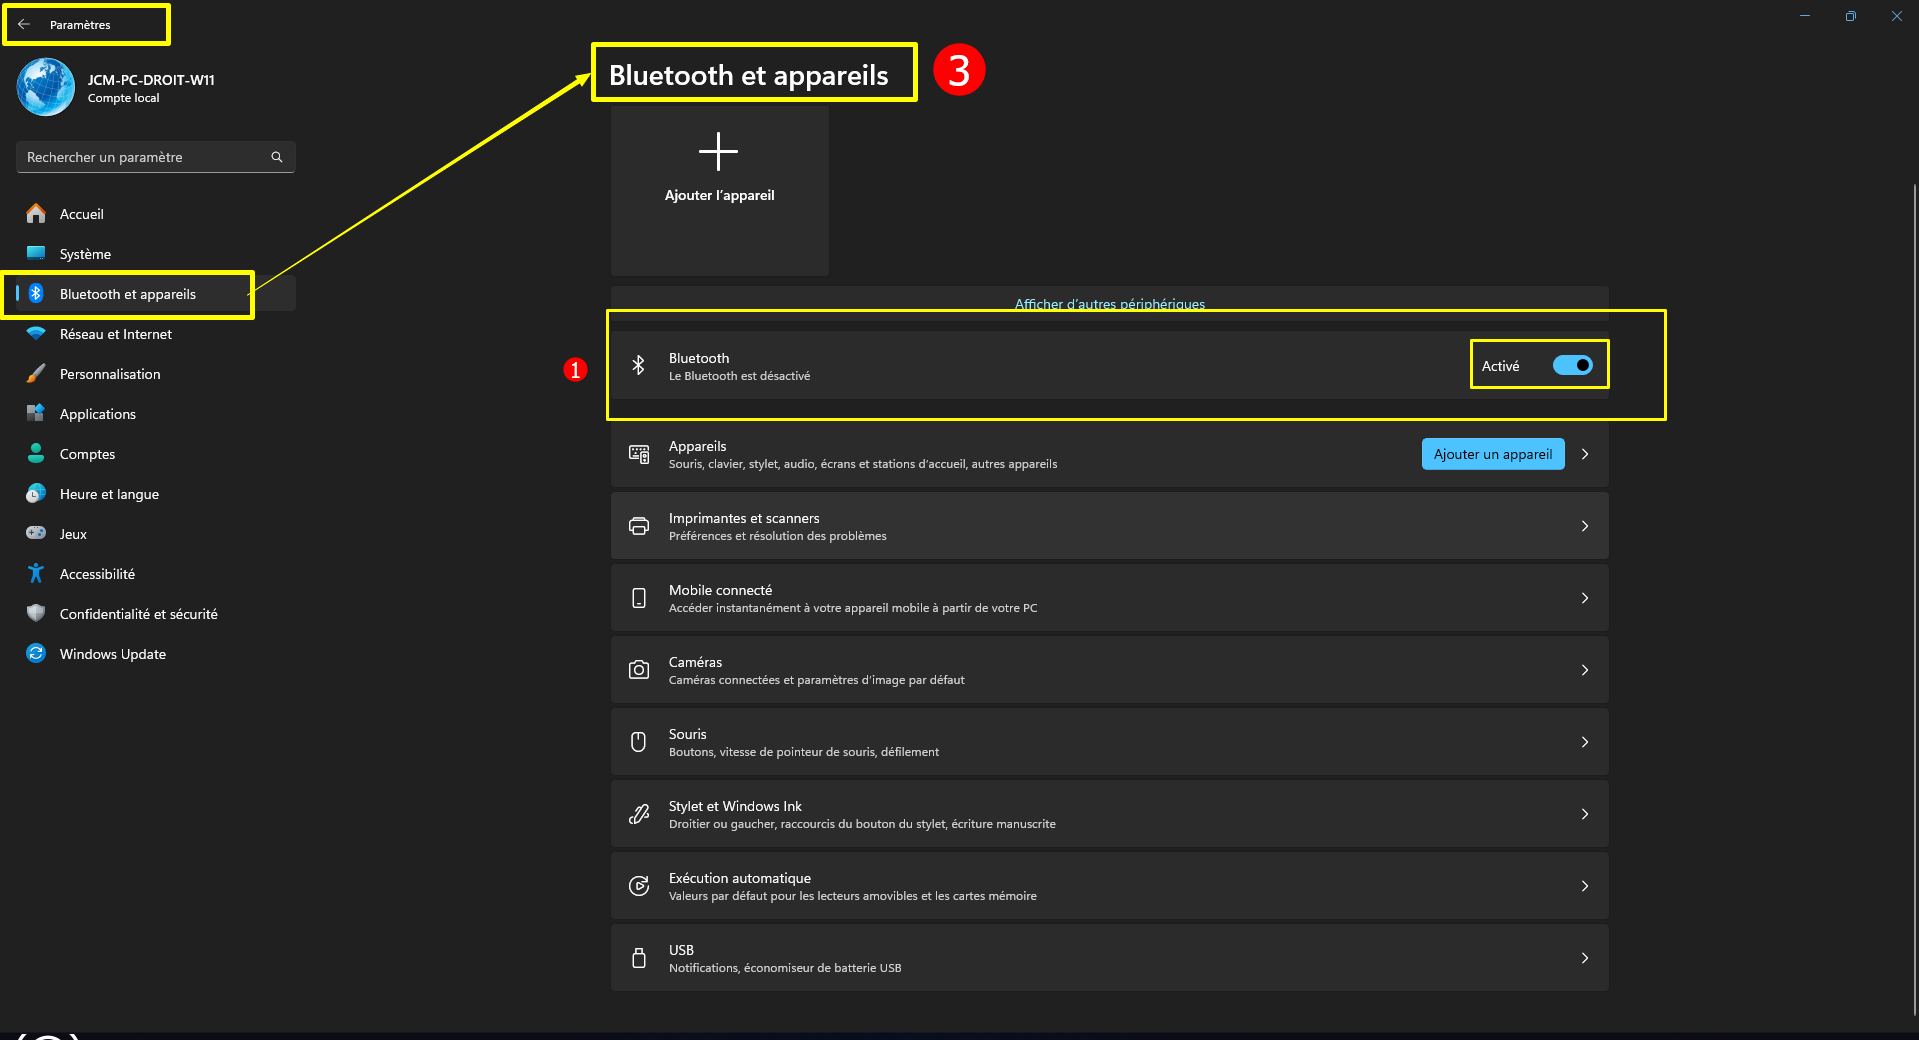Image resolution: width=1919 pixels, height=1040 pixels.
Task: Click the Mobile connecté phone icon
Action: click(639, 598)
